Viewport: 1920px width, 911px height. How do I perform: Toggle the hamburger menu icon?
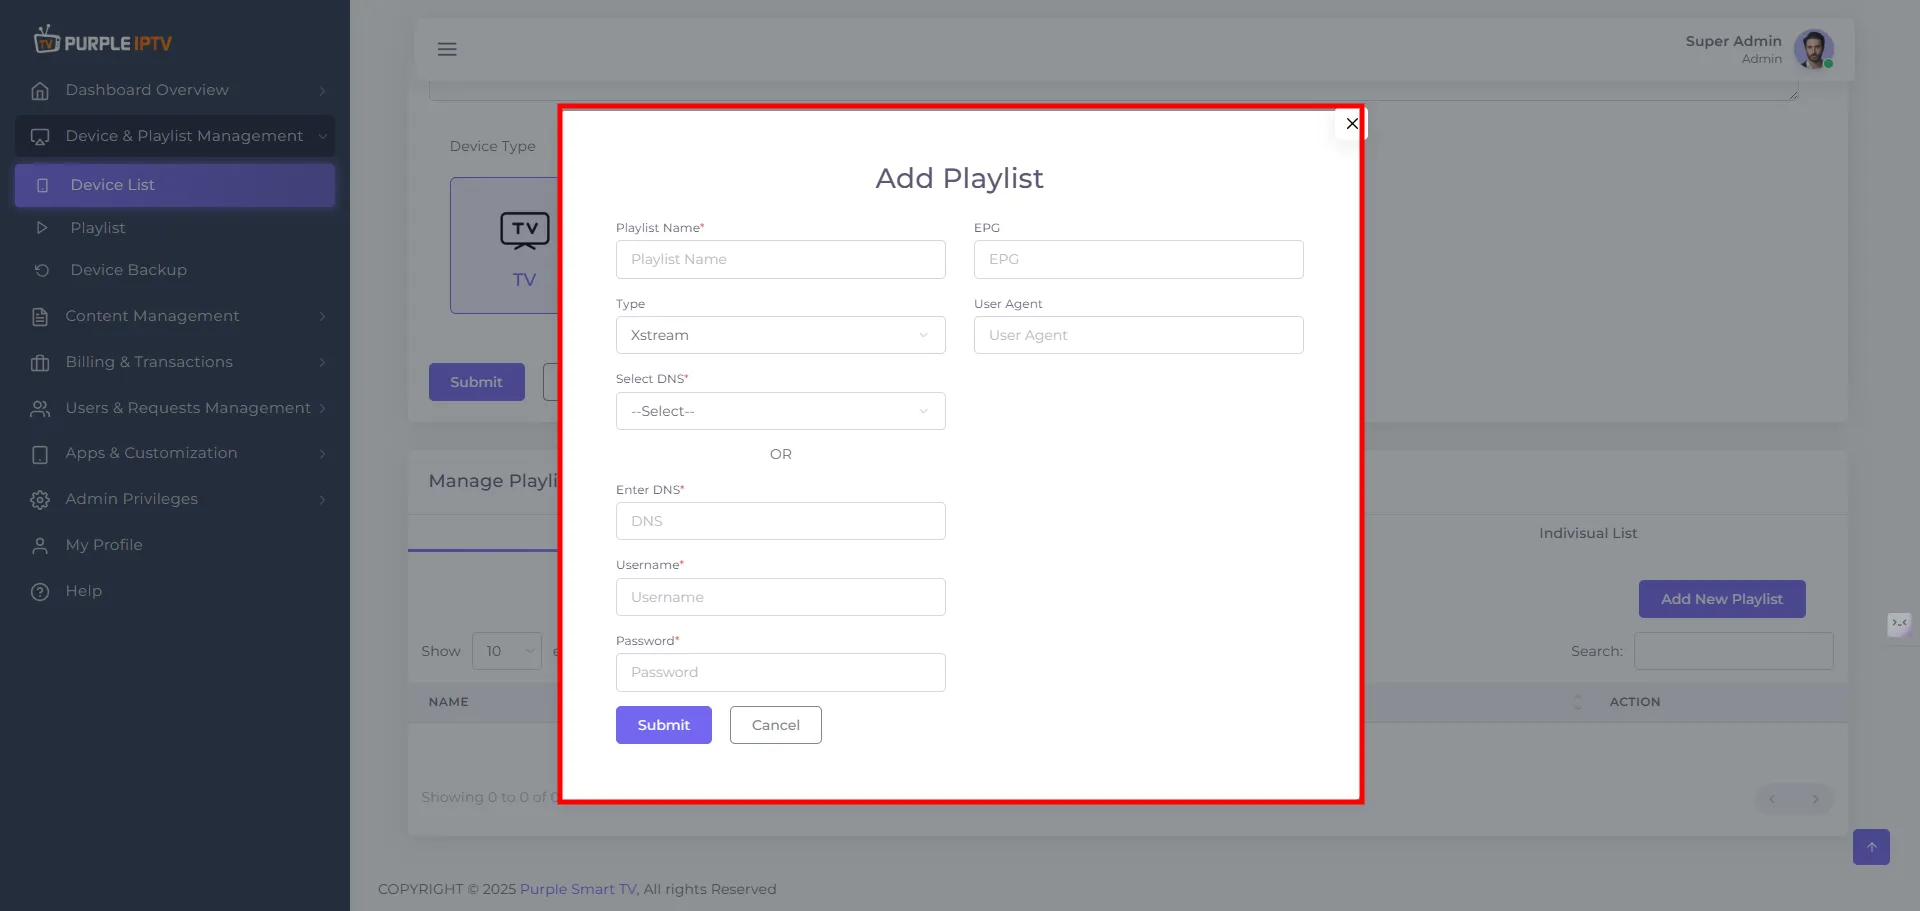(447, 49)
